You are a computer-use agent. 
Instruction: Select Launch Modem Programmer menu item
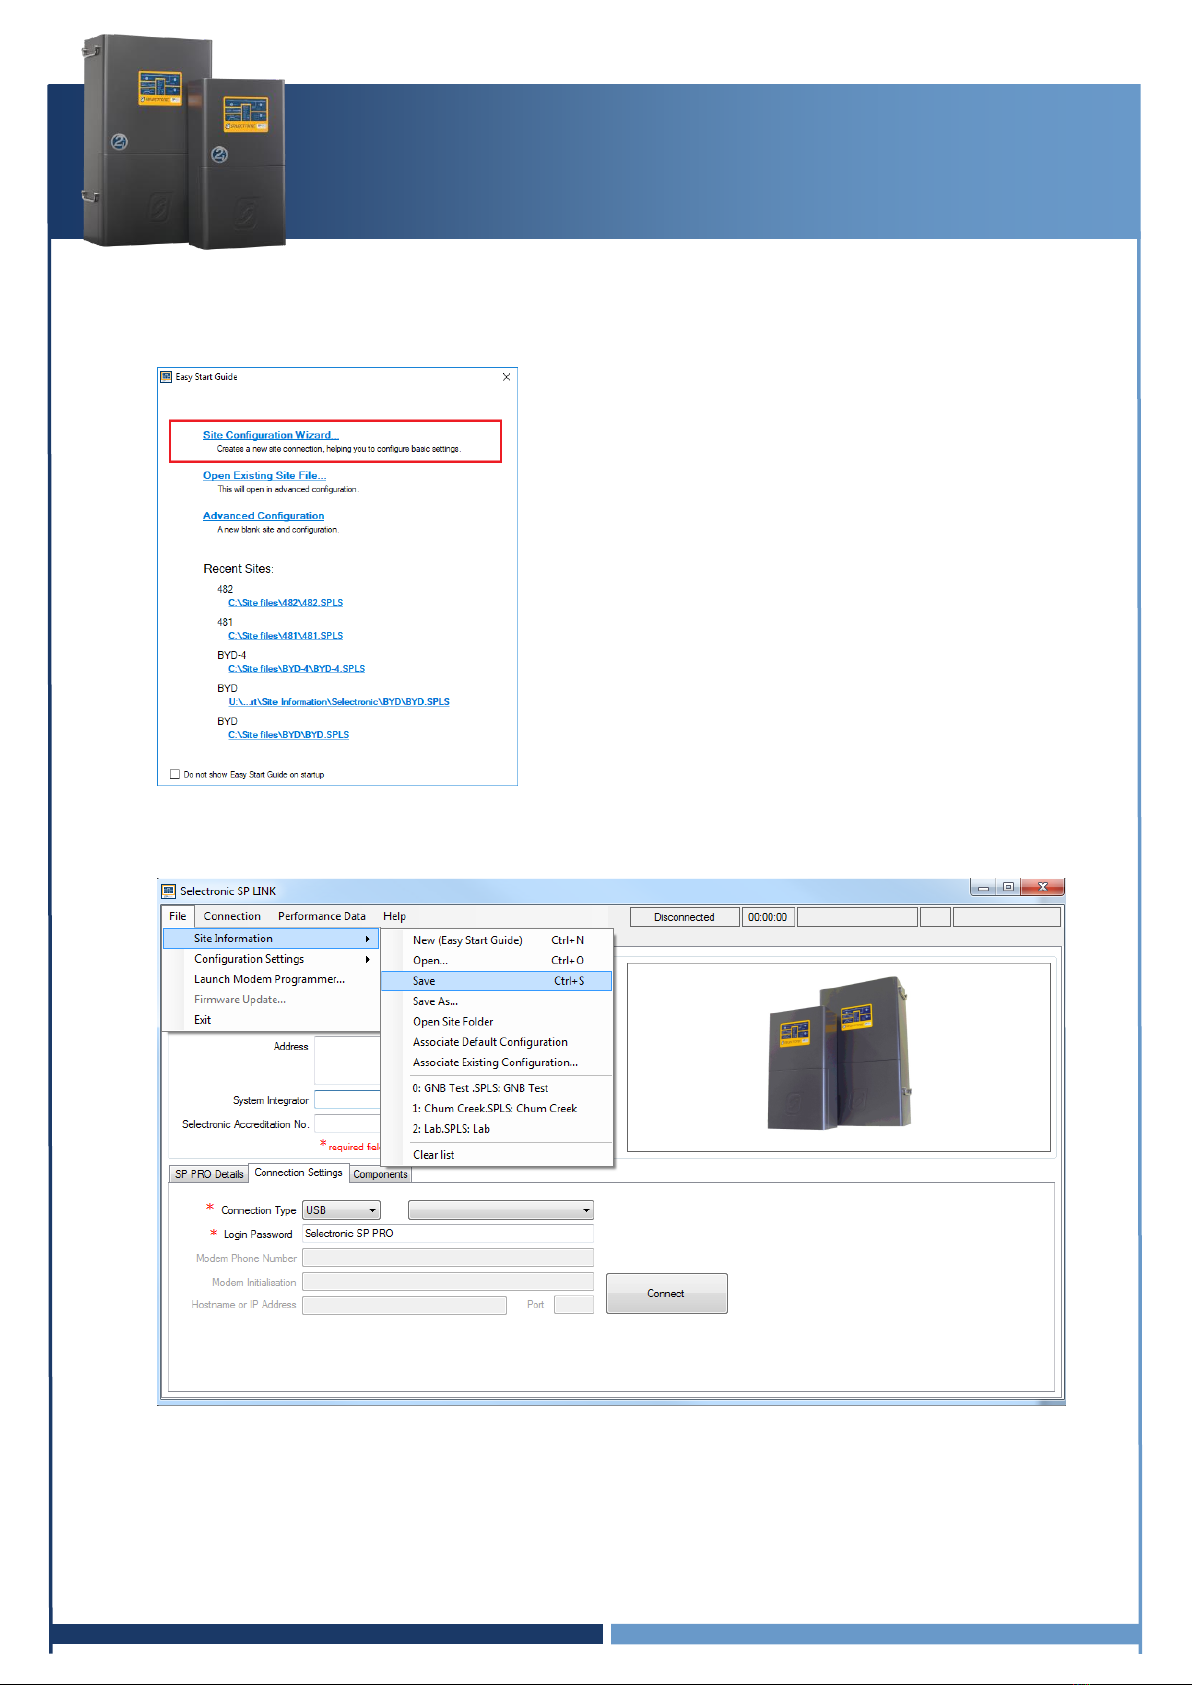(271, 980)
